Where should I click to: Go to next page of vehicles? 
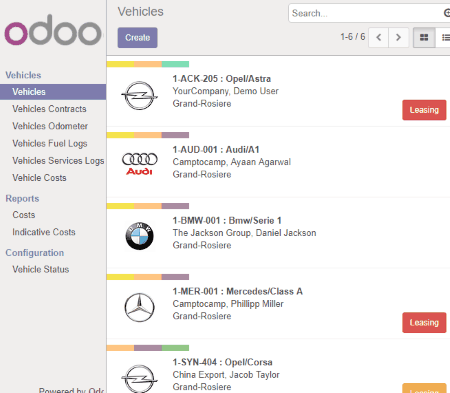398,37
